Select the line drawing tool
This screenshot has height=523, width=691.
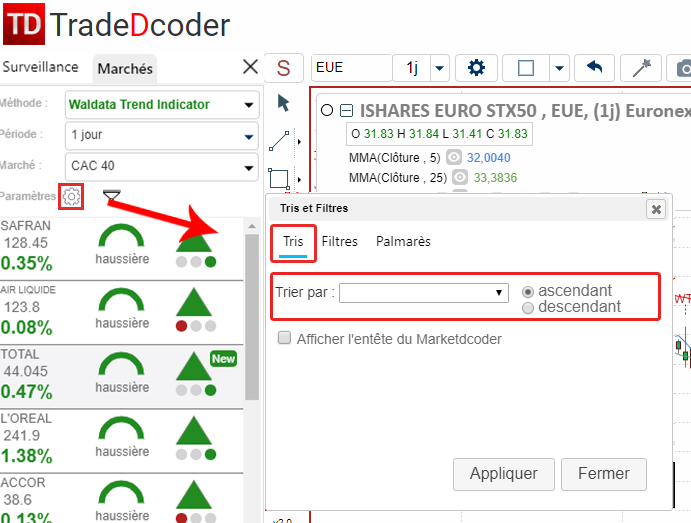pos(279,141)
